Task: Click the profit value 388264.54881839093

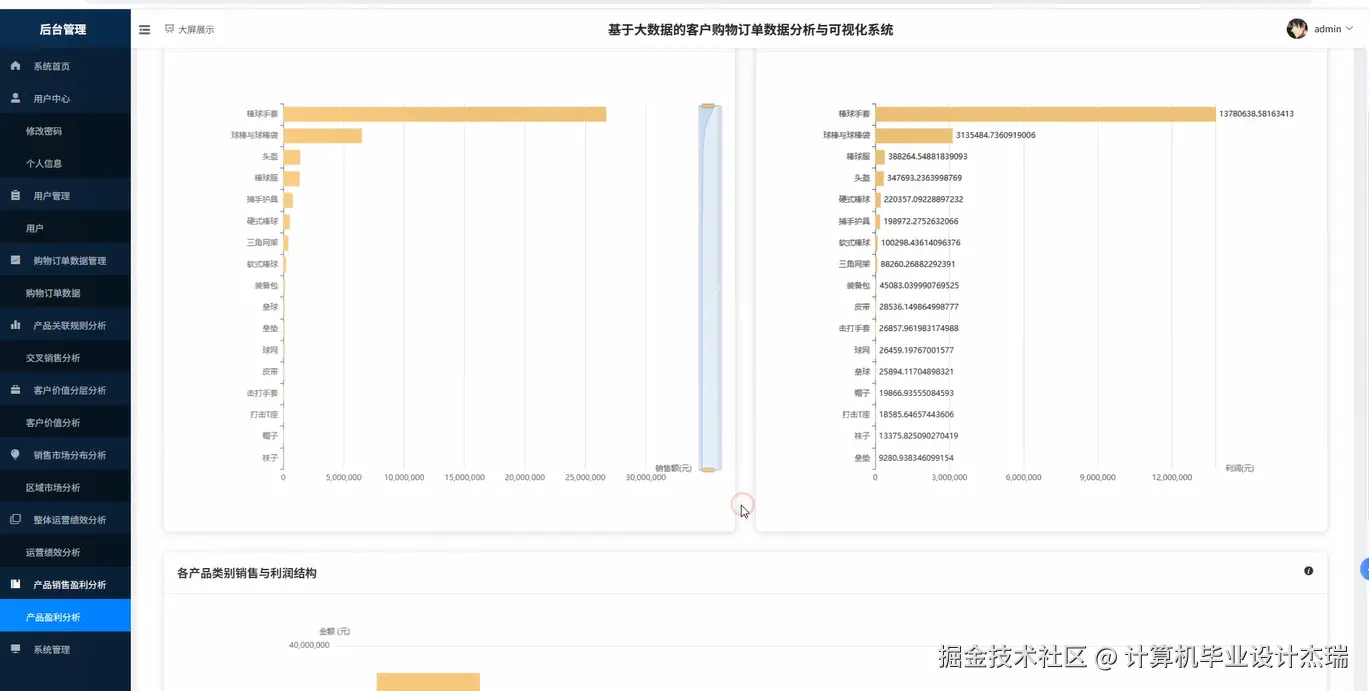Action: 928,157
